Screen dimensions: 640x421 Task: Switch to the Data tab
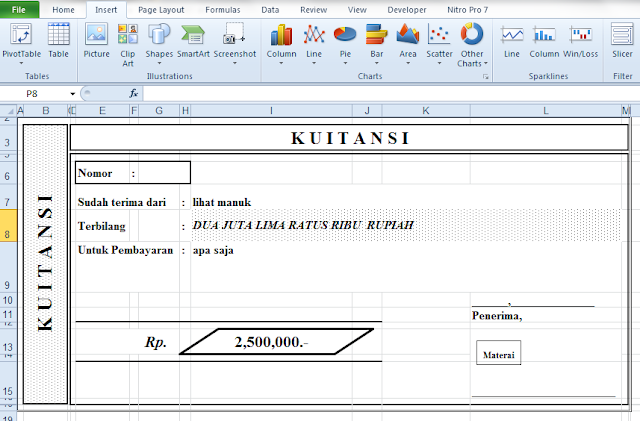(x=270, y=10)
